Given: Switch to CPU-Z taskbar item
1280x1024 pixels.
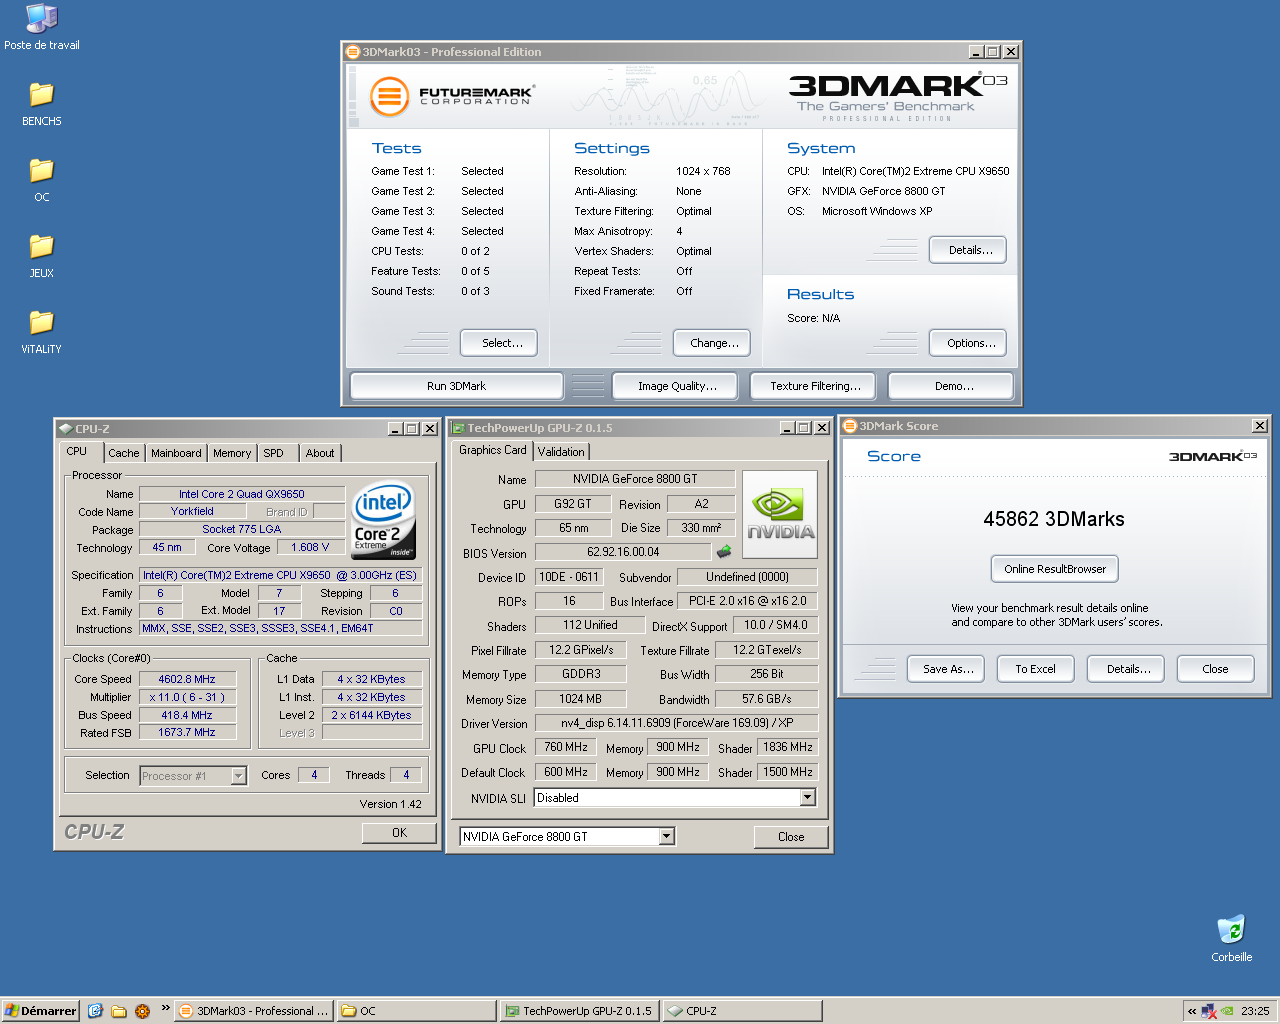Looking at the screenshot, I should click(742, 1011).
